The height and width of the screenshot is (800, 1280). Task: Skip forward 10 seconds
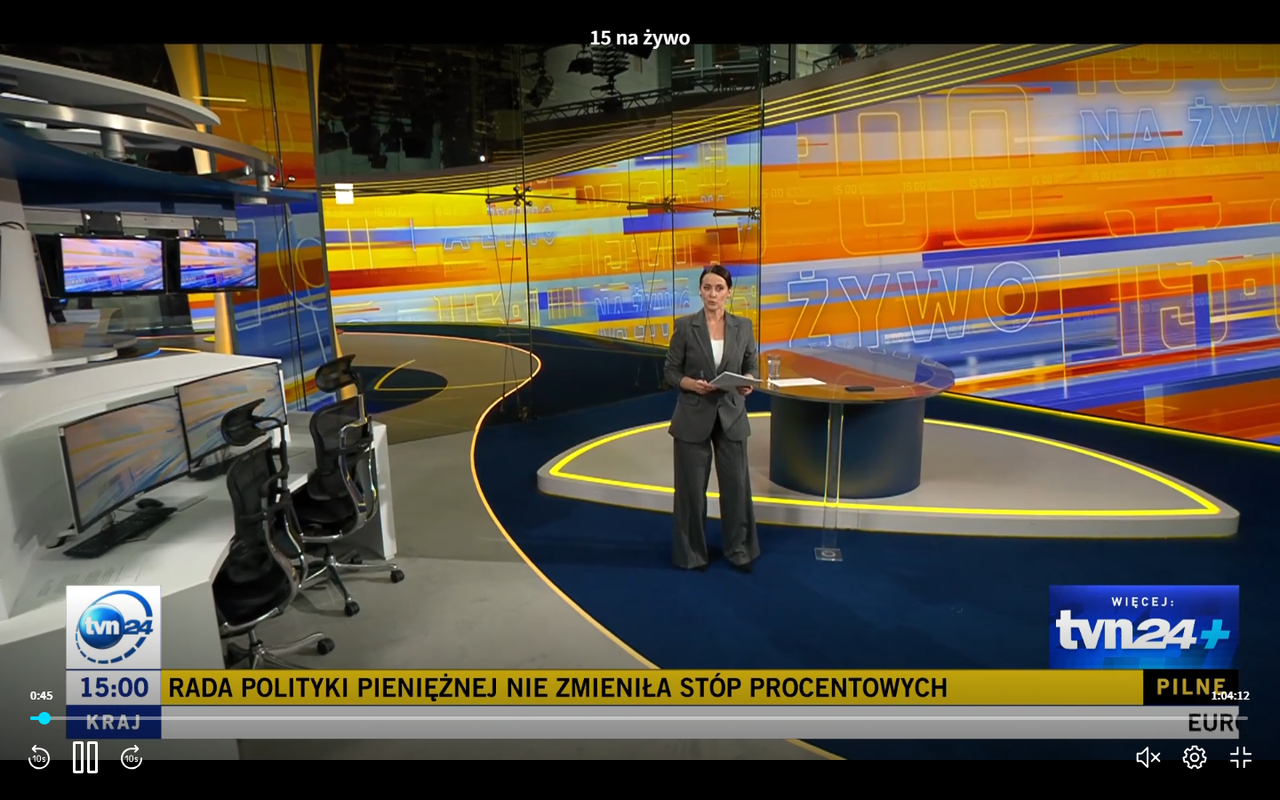131,757
